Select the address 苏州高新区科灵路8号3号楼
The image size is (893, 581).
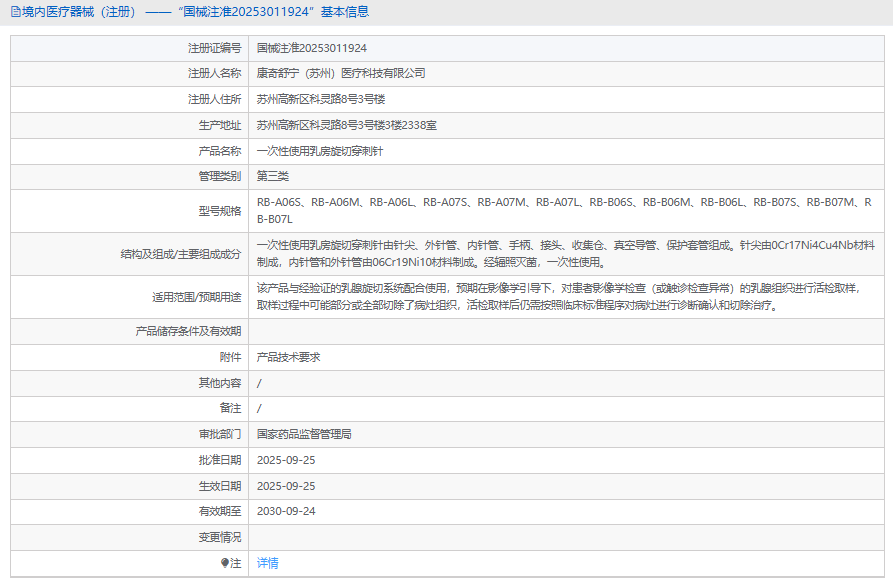tap(321, 100)
